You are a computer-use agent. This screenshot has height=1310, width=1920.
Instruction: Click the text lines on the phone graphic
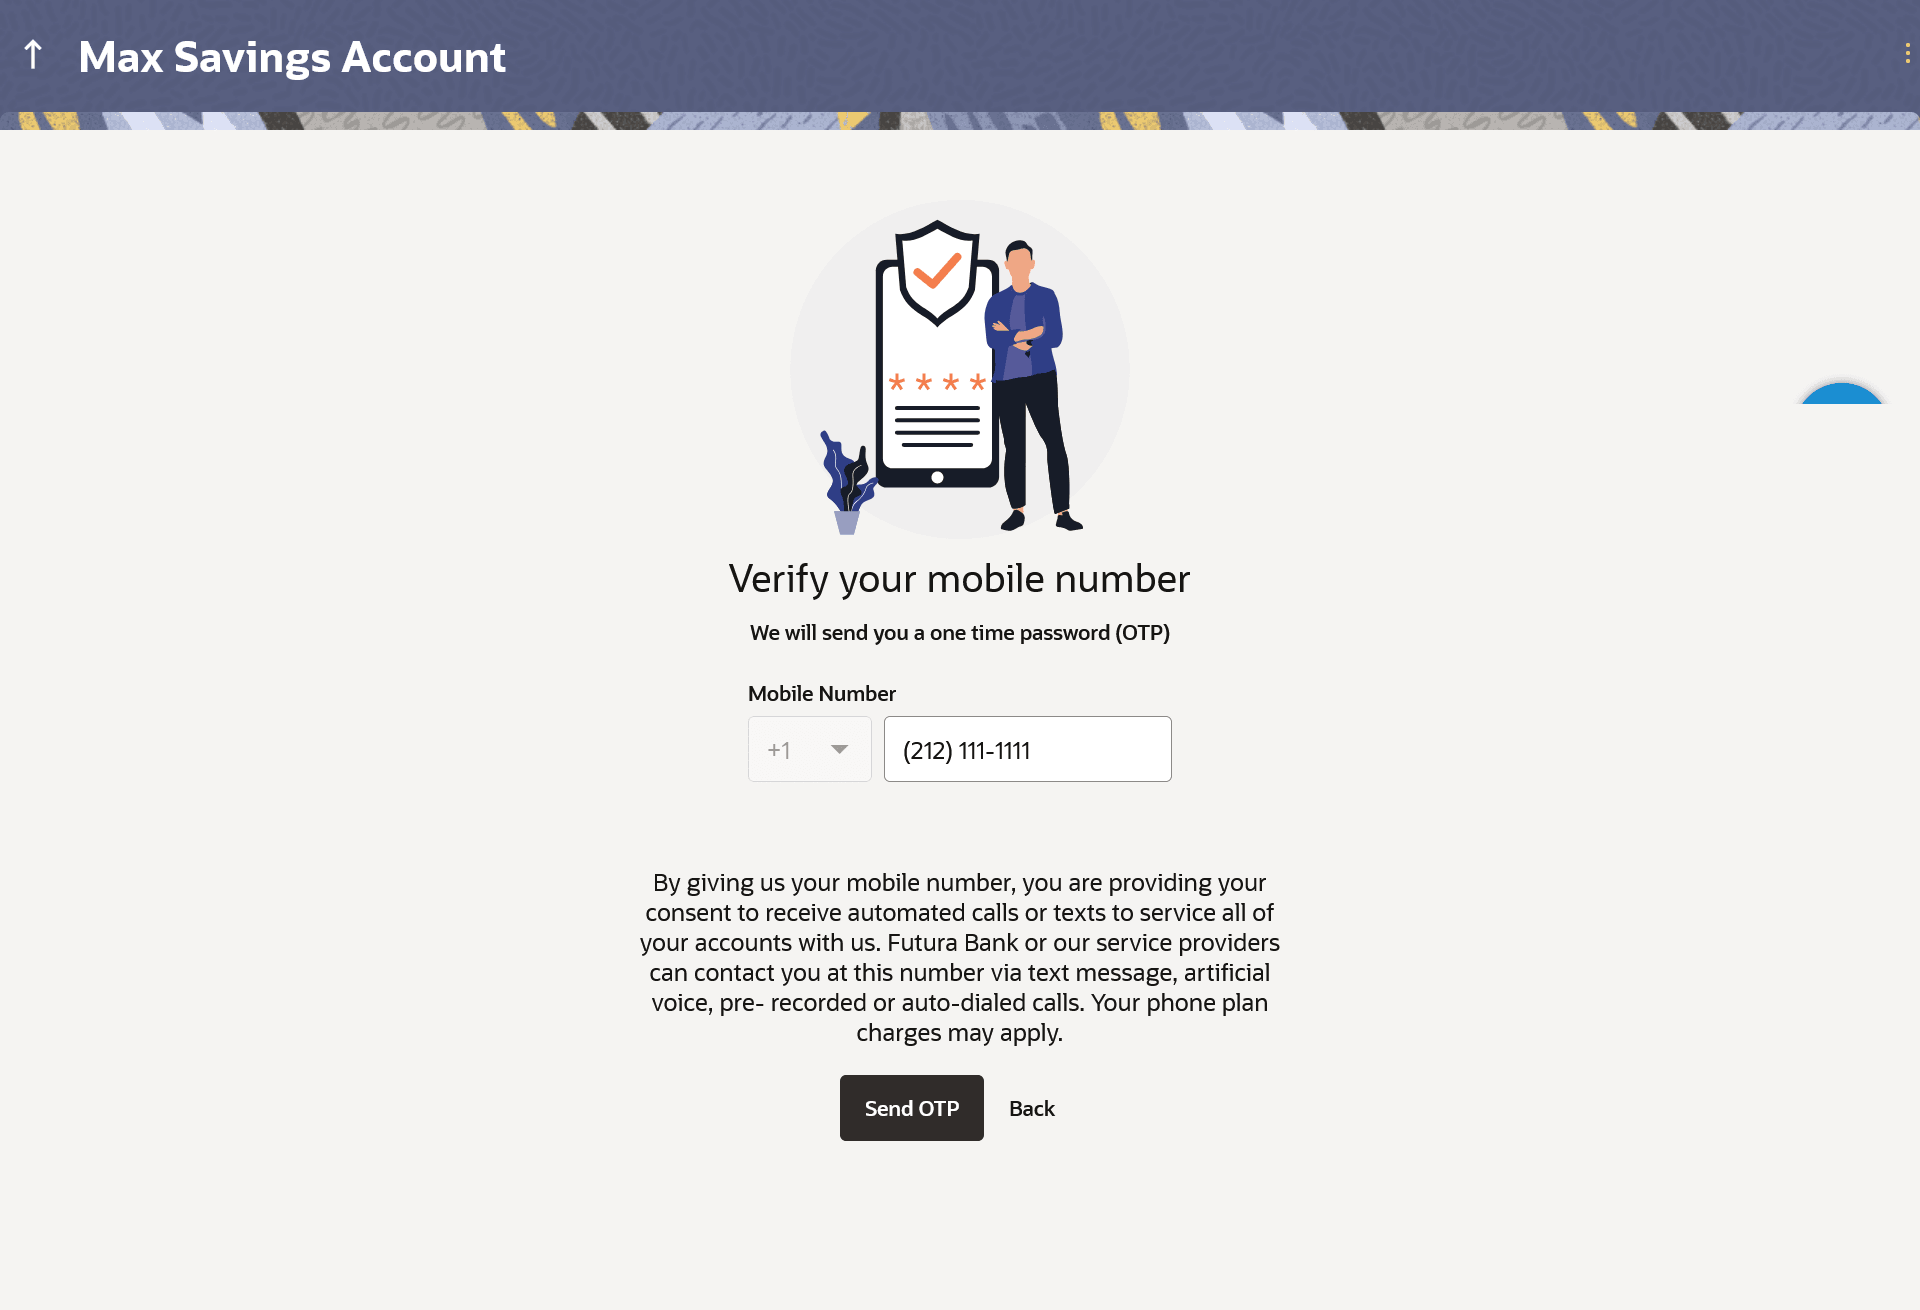[937, 425]
